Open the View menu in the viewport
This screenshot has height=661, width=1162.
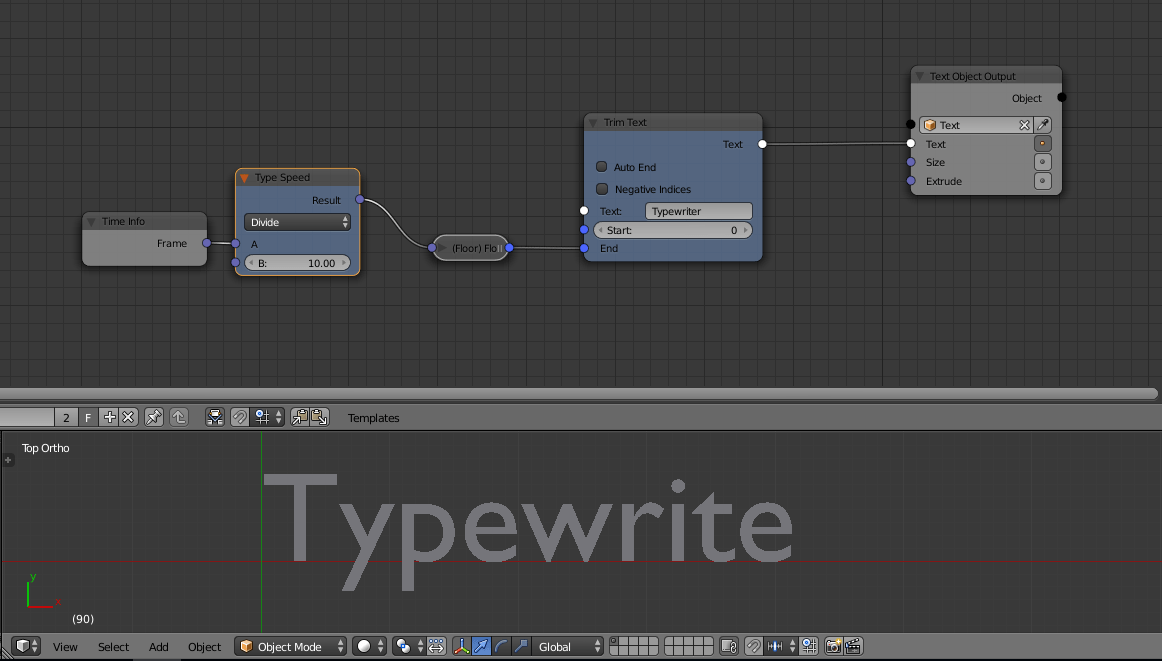point(65,647)
